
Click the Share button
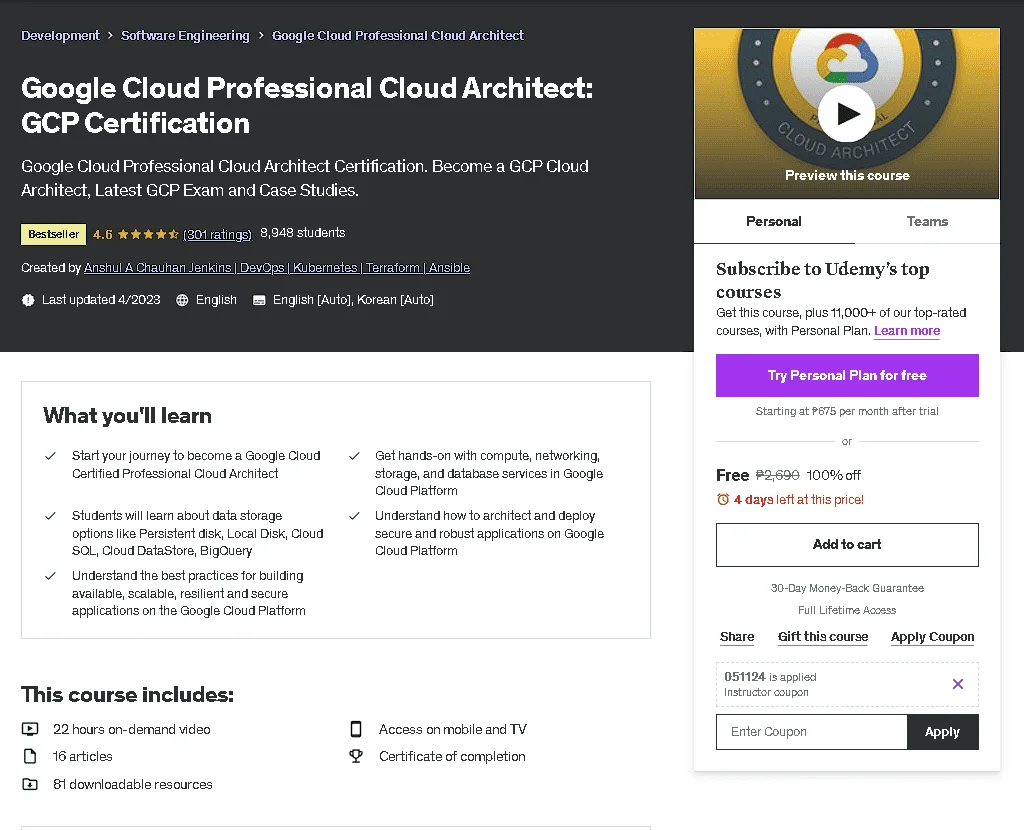tap(737, 637)
